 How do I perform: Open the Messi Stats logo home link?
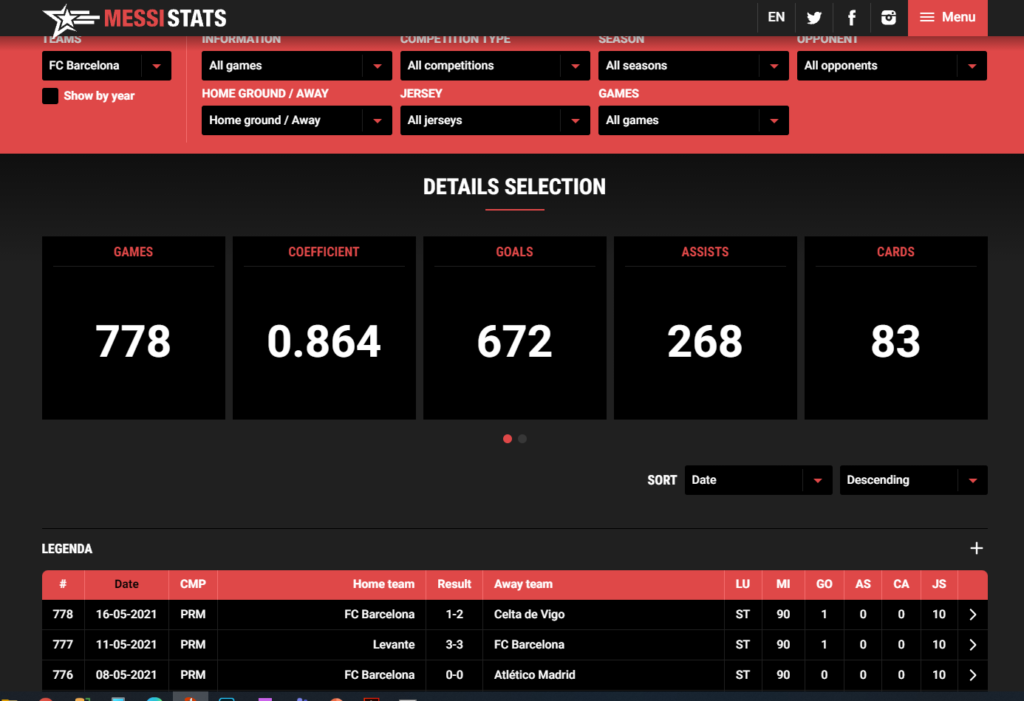pyautogui.click(x=135, y=18)
